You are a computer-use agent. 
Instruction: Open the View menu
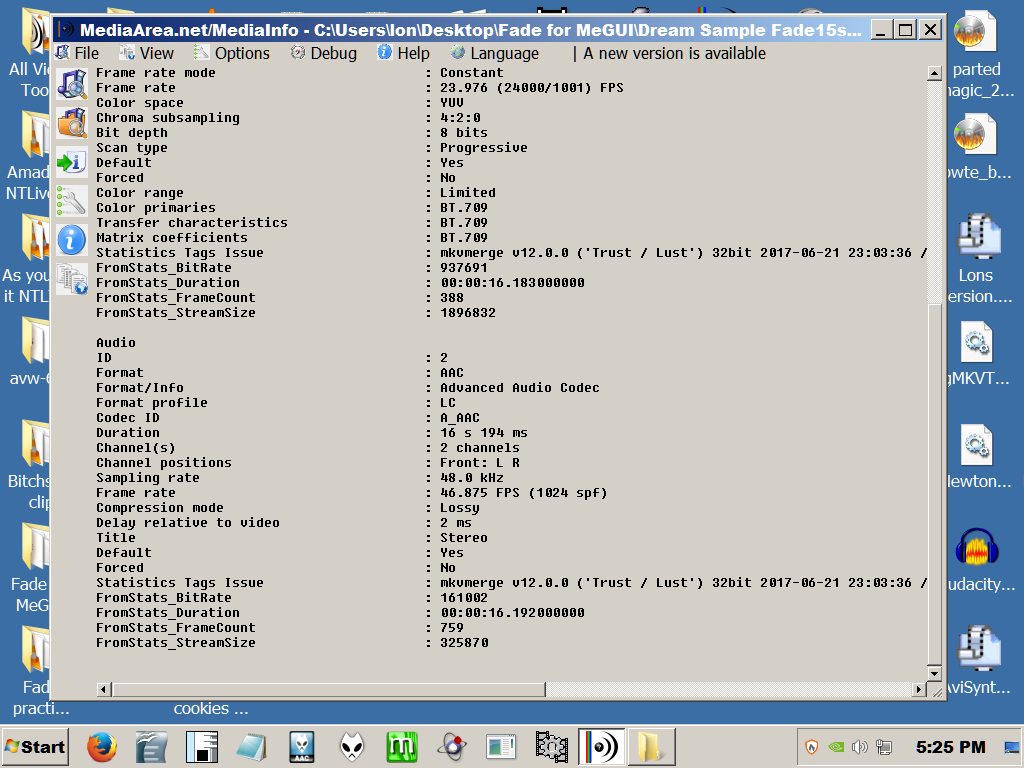coord(146,53)
